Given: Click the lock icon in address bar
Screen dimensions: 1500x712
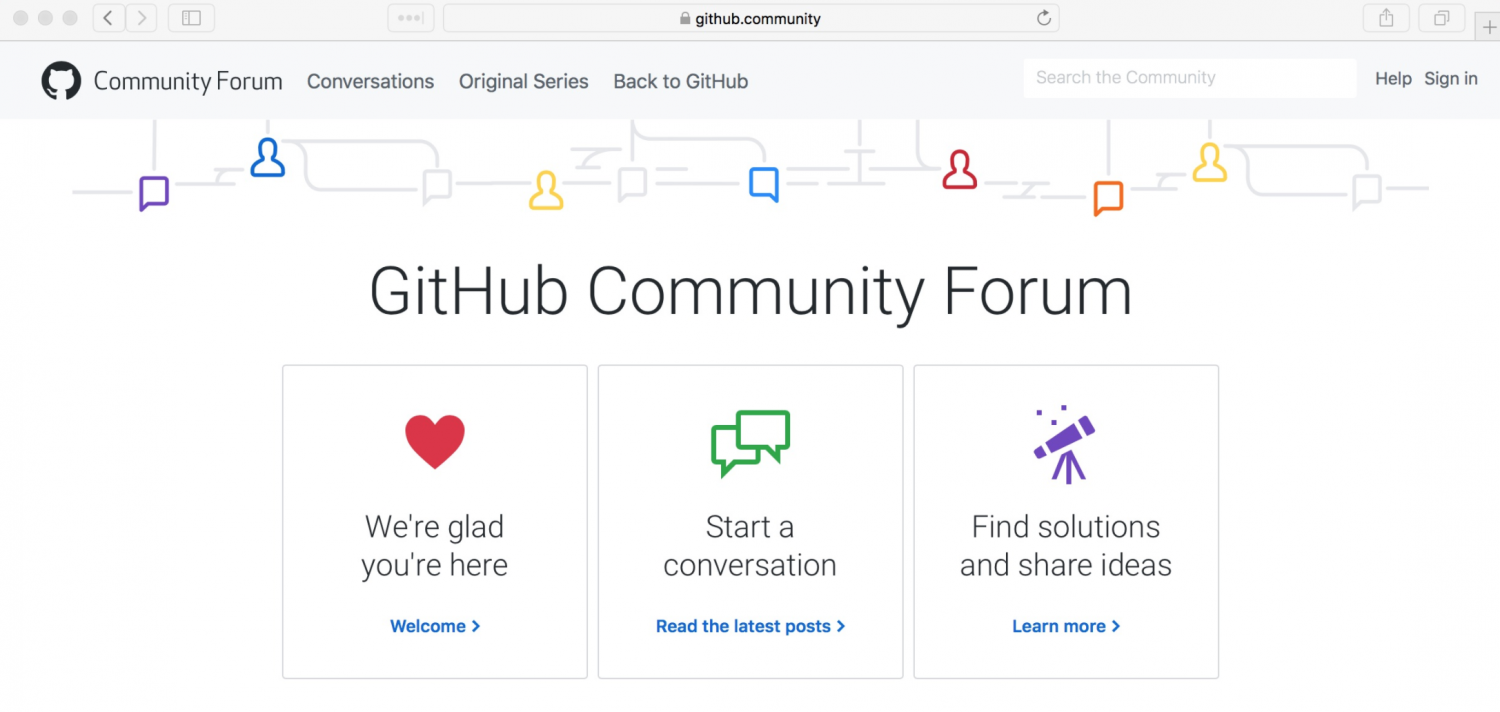Looking at the screenshot, I should tap(685, 18).
